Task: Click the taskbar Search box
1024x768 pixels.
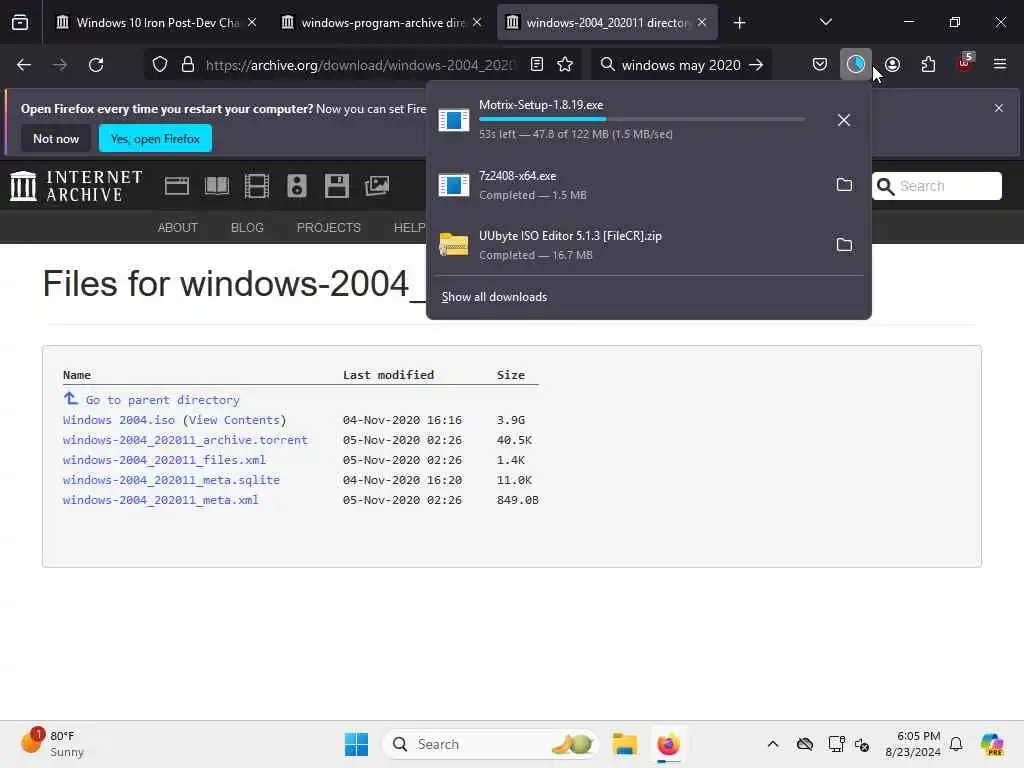Action: [x=490, y=744]
